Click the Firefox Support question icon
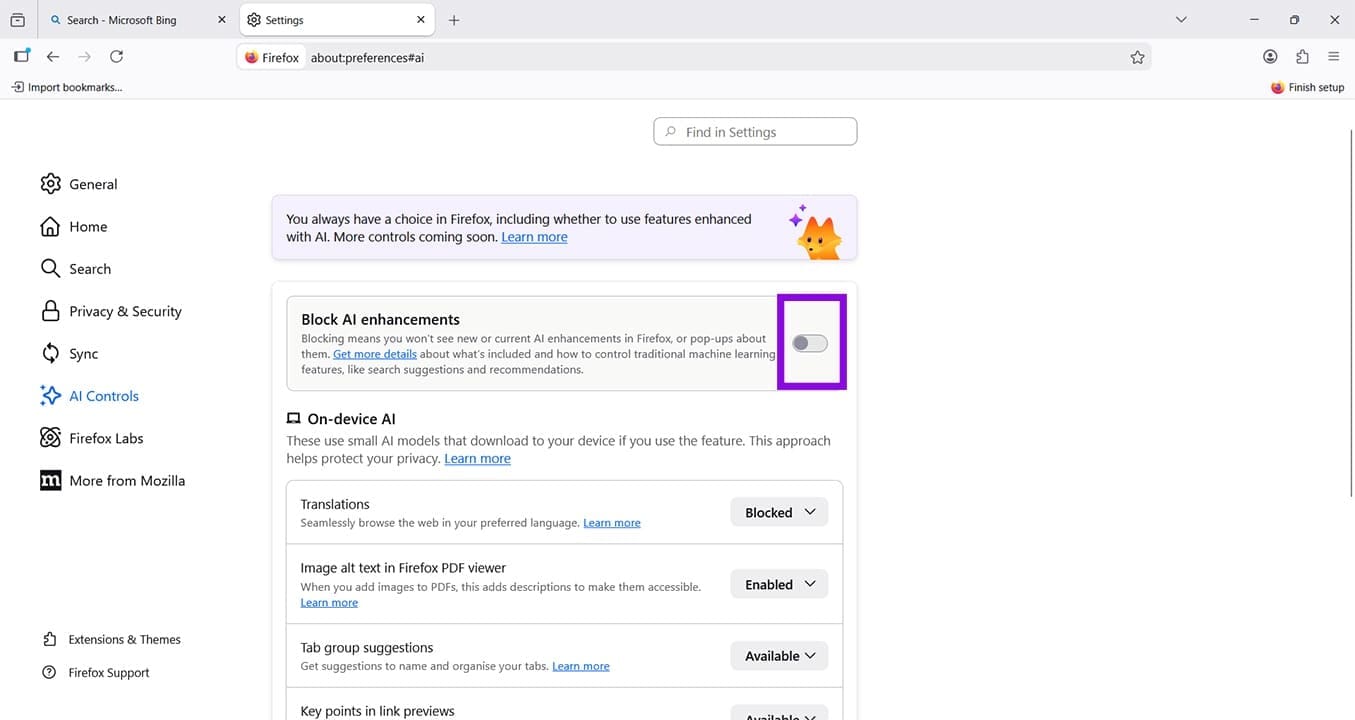 click(49, 673)
